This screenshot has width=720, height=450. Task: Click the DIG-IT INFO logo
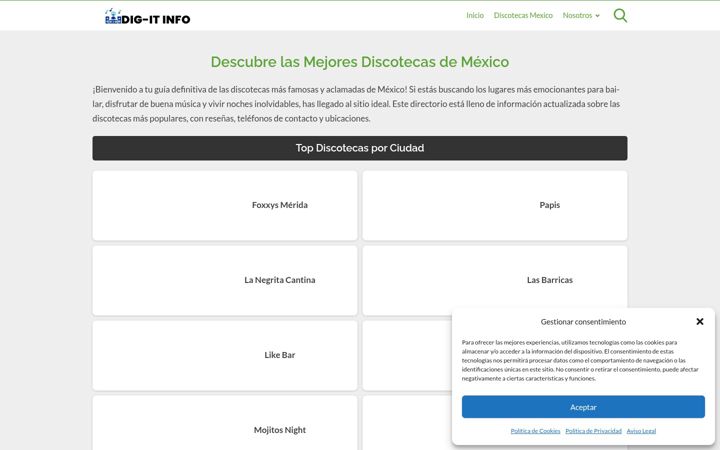147,17
